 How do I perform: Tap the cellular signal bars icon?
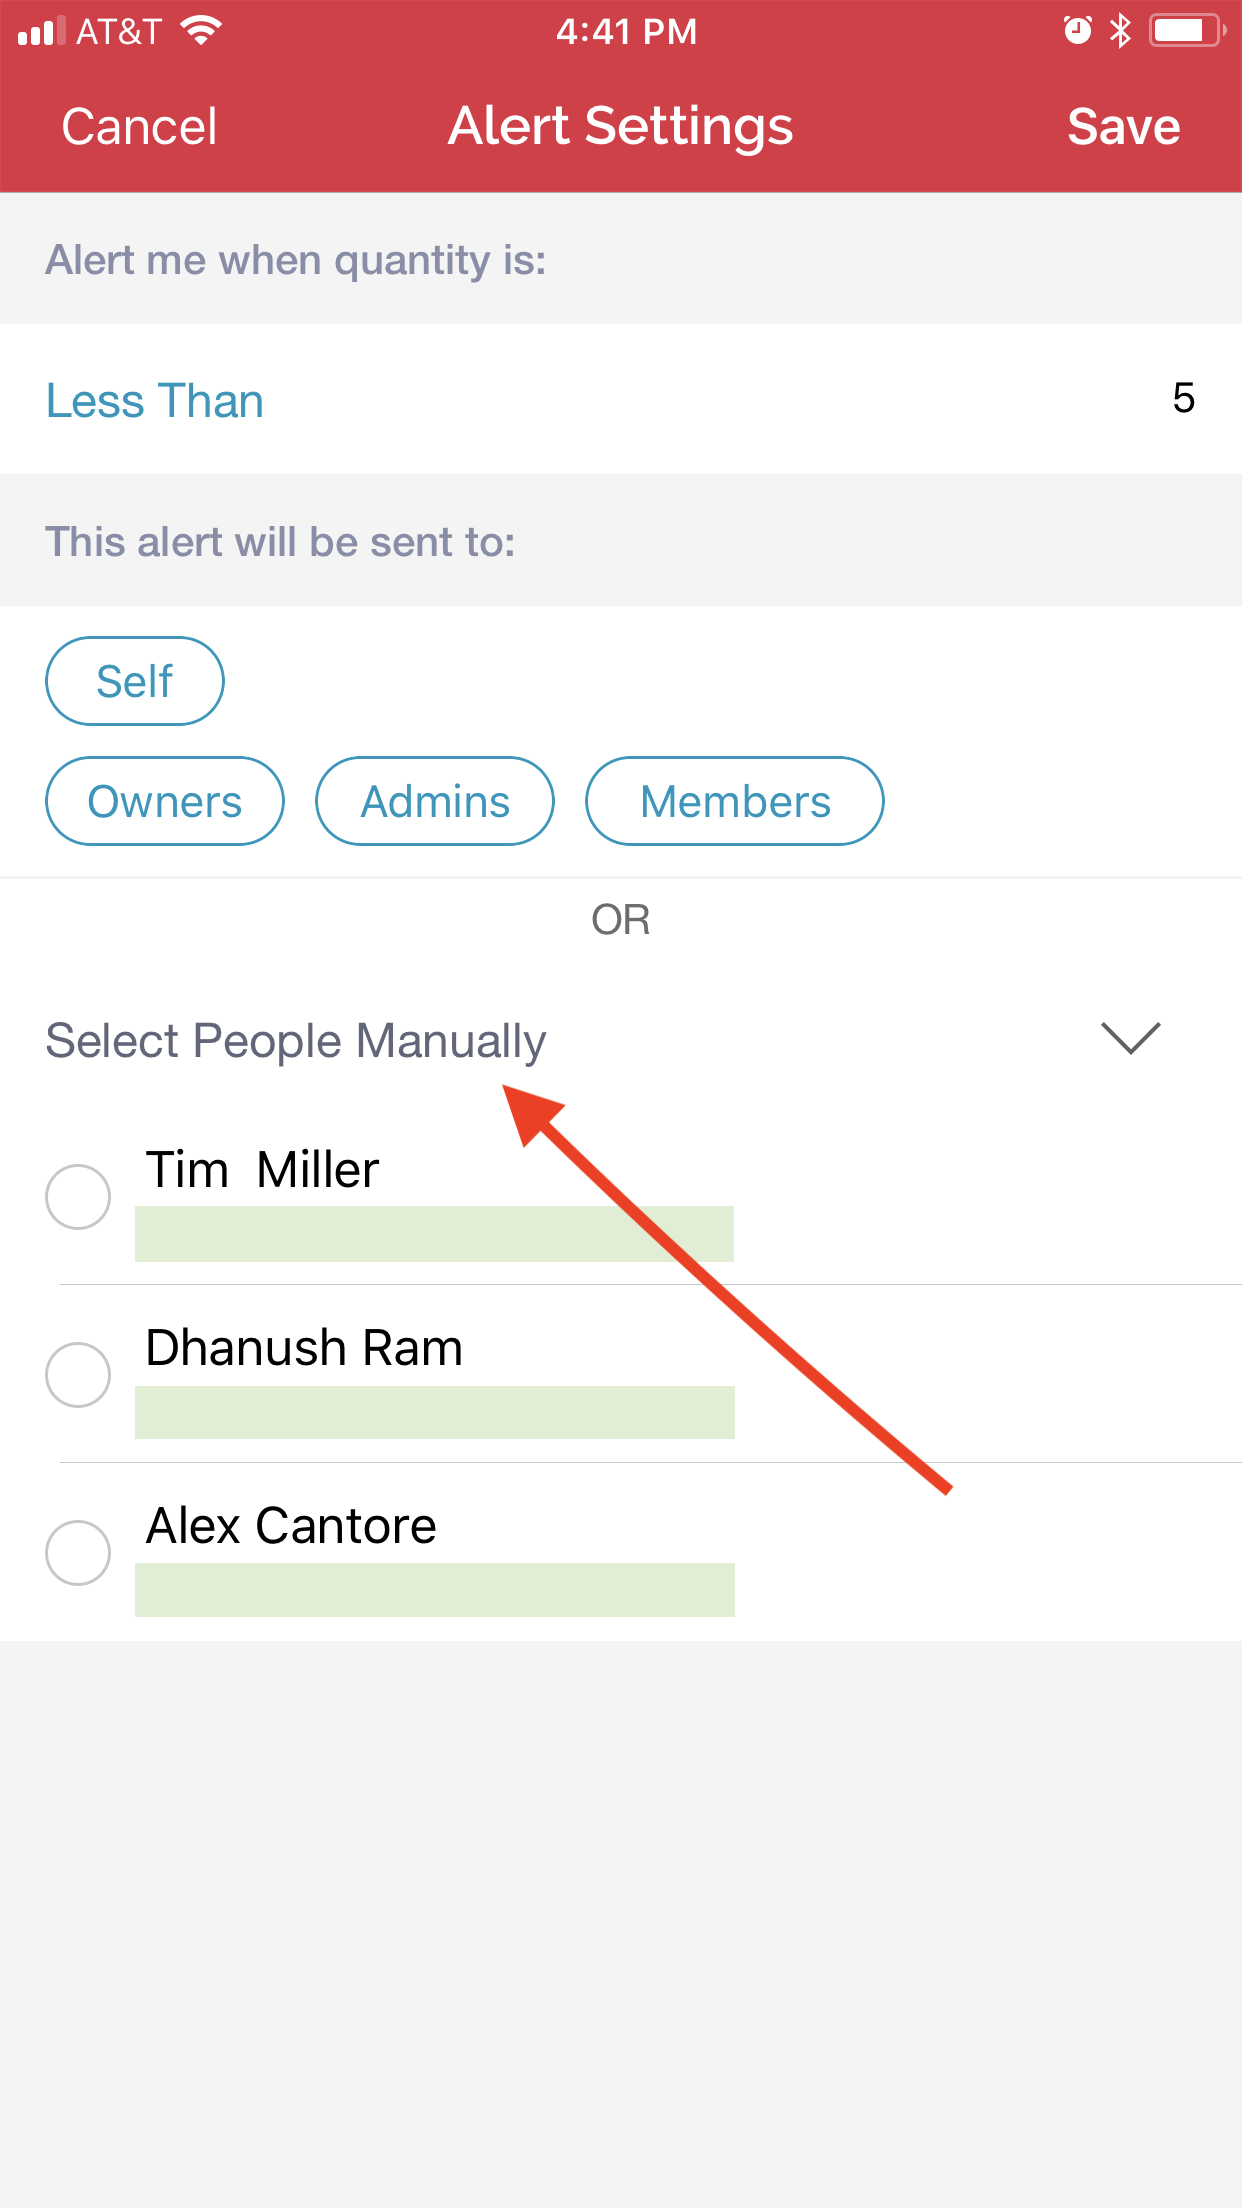[42, 31]
